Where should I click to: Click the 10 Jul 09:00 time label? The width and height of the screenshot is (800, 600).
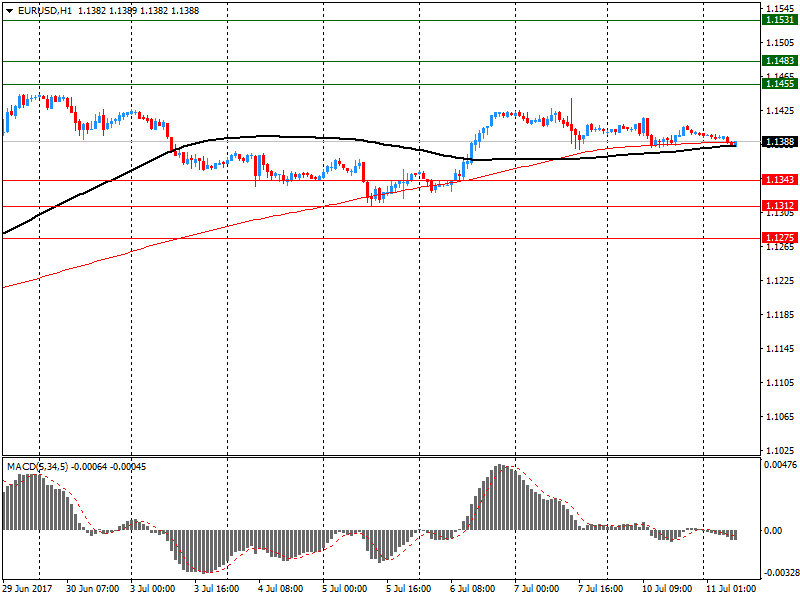coord(667,589)
